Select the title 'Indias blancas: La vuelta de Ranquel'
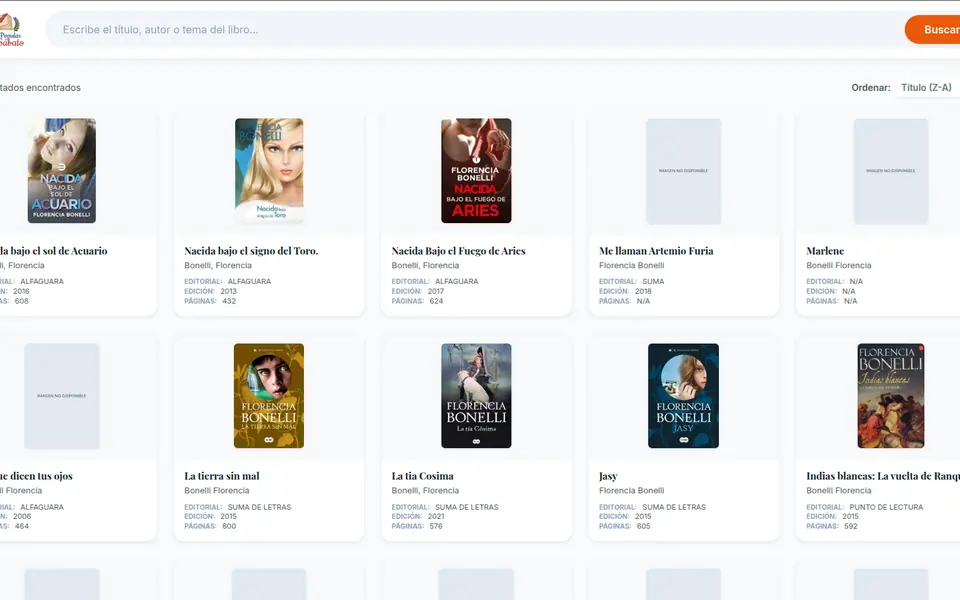Screen dimensions: 960x600 pyautogui.click(x=883, y=476)
